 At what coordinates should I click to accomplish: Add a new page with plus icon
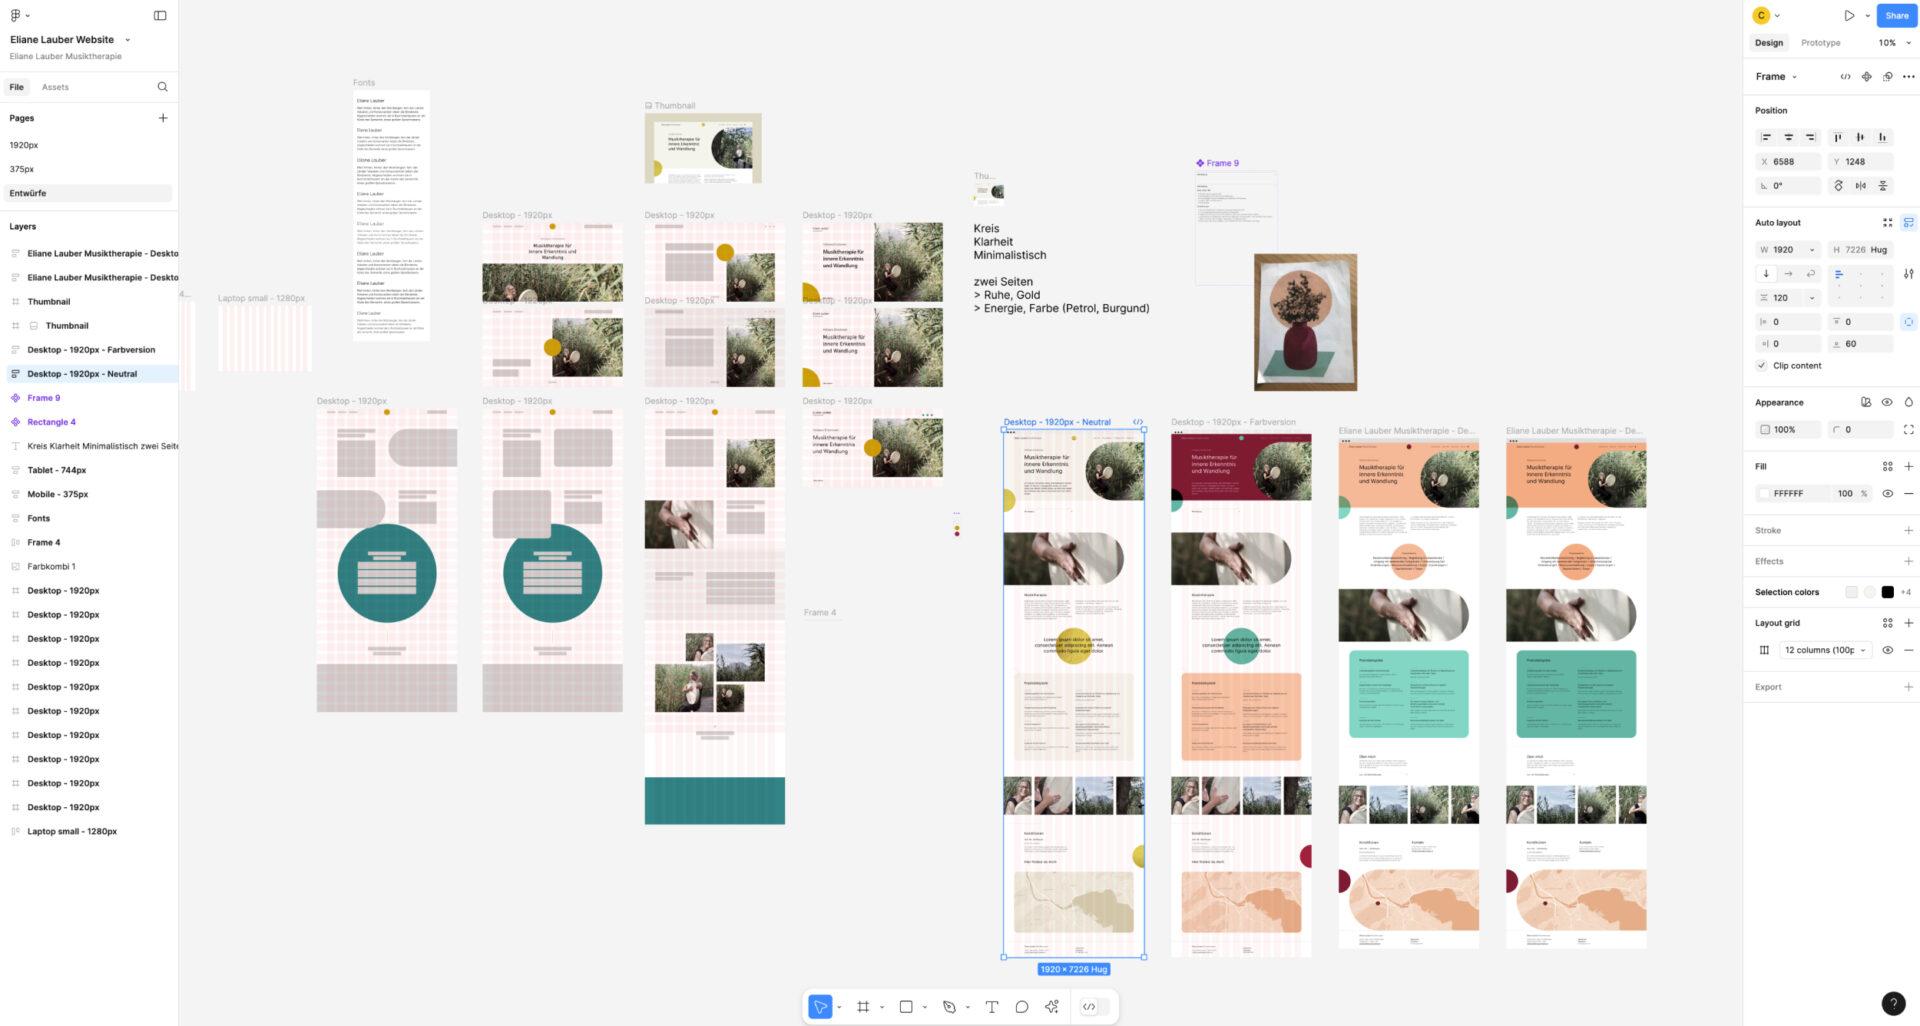163,118
